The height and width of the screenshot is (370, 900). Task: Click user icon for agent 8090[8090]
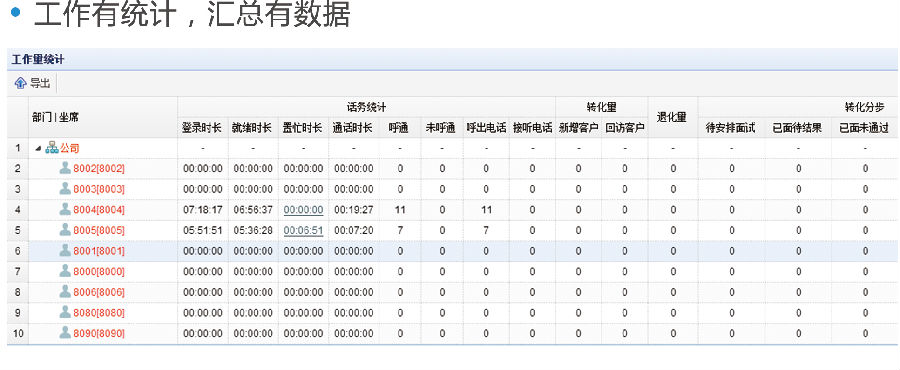click(x=65, y=333)
